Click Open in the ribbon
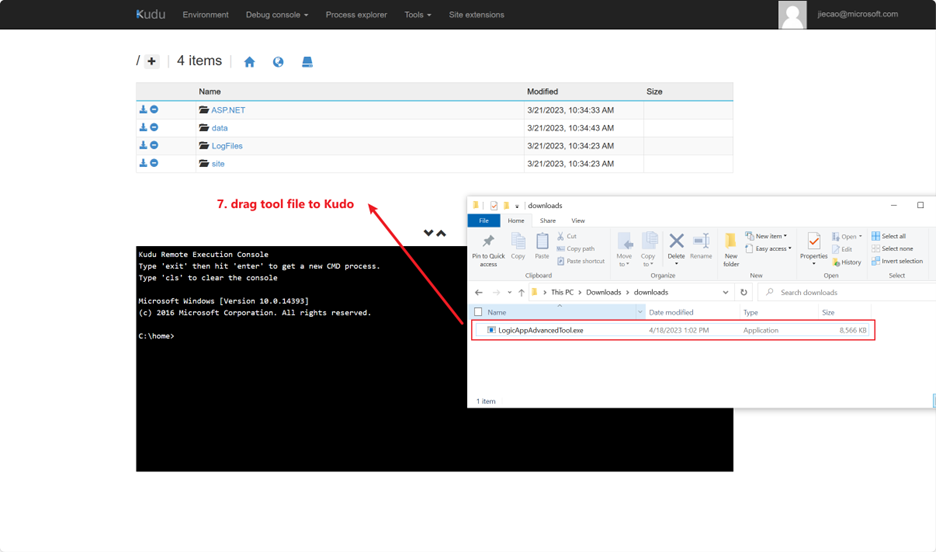The image size is (936, 552). [x=846, y=237]
